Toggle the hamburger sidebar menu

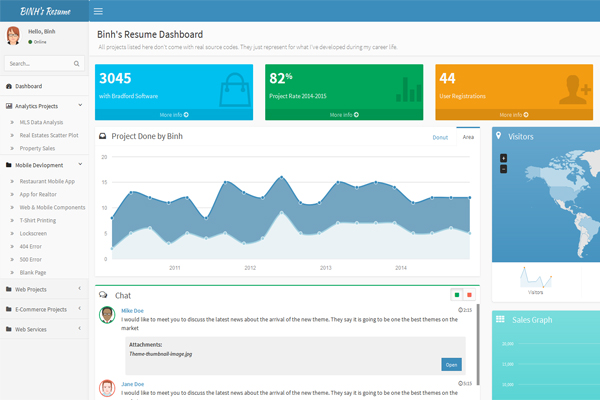97,11
